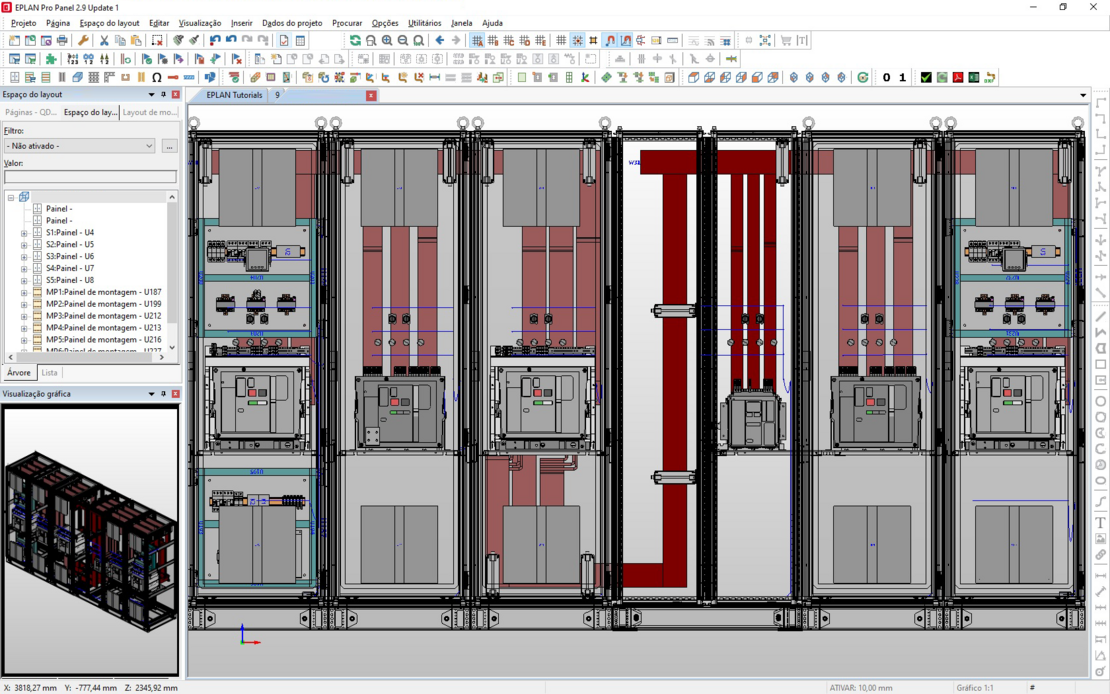
Task: Switch to the Lista tab
Action: 49,372
